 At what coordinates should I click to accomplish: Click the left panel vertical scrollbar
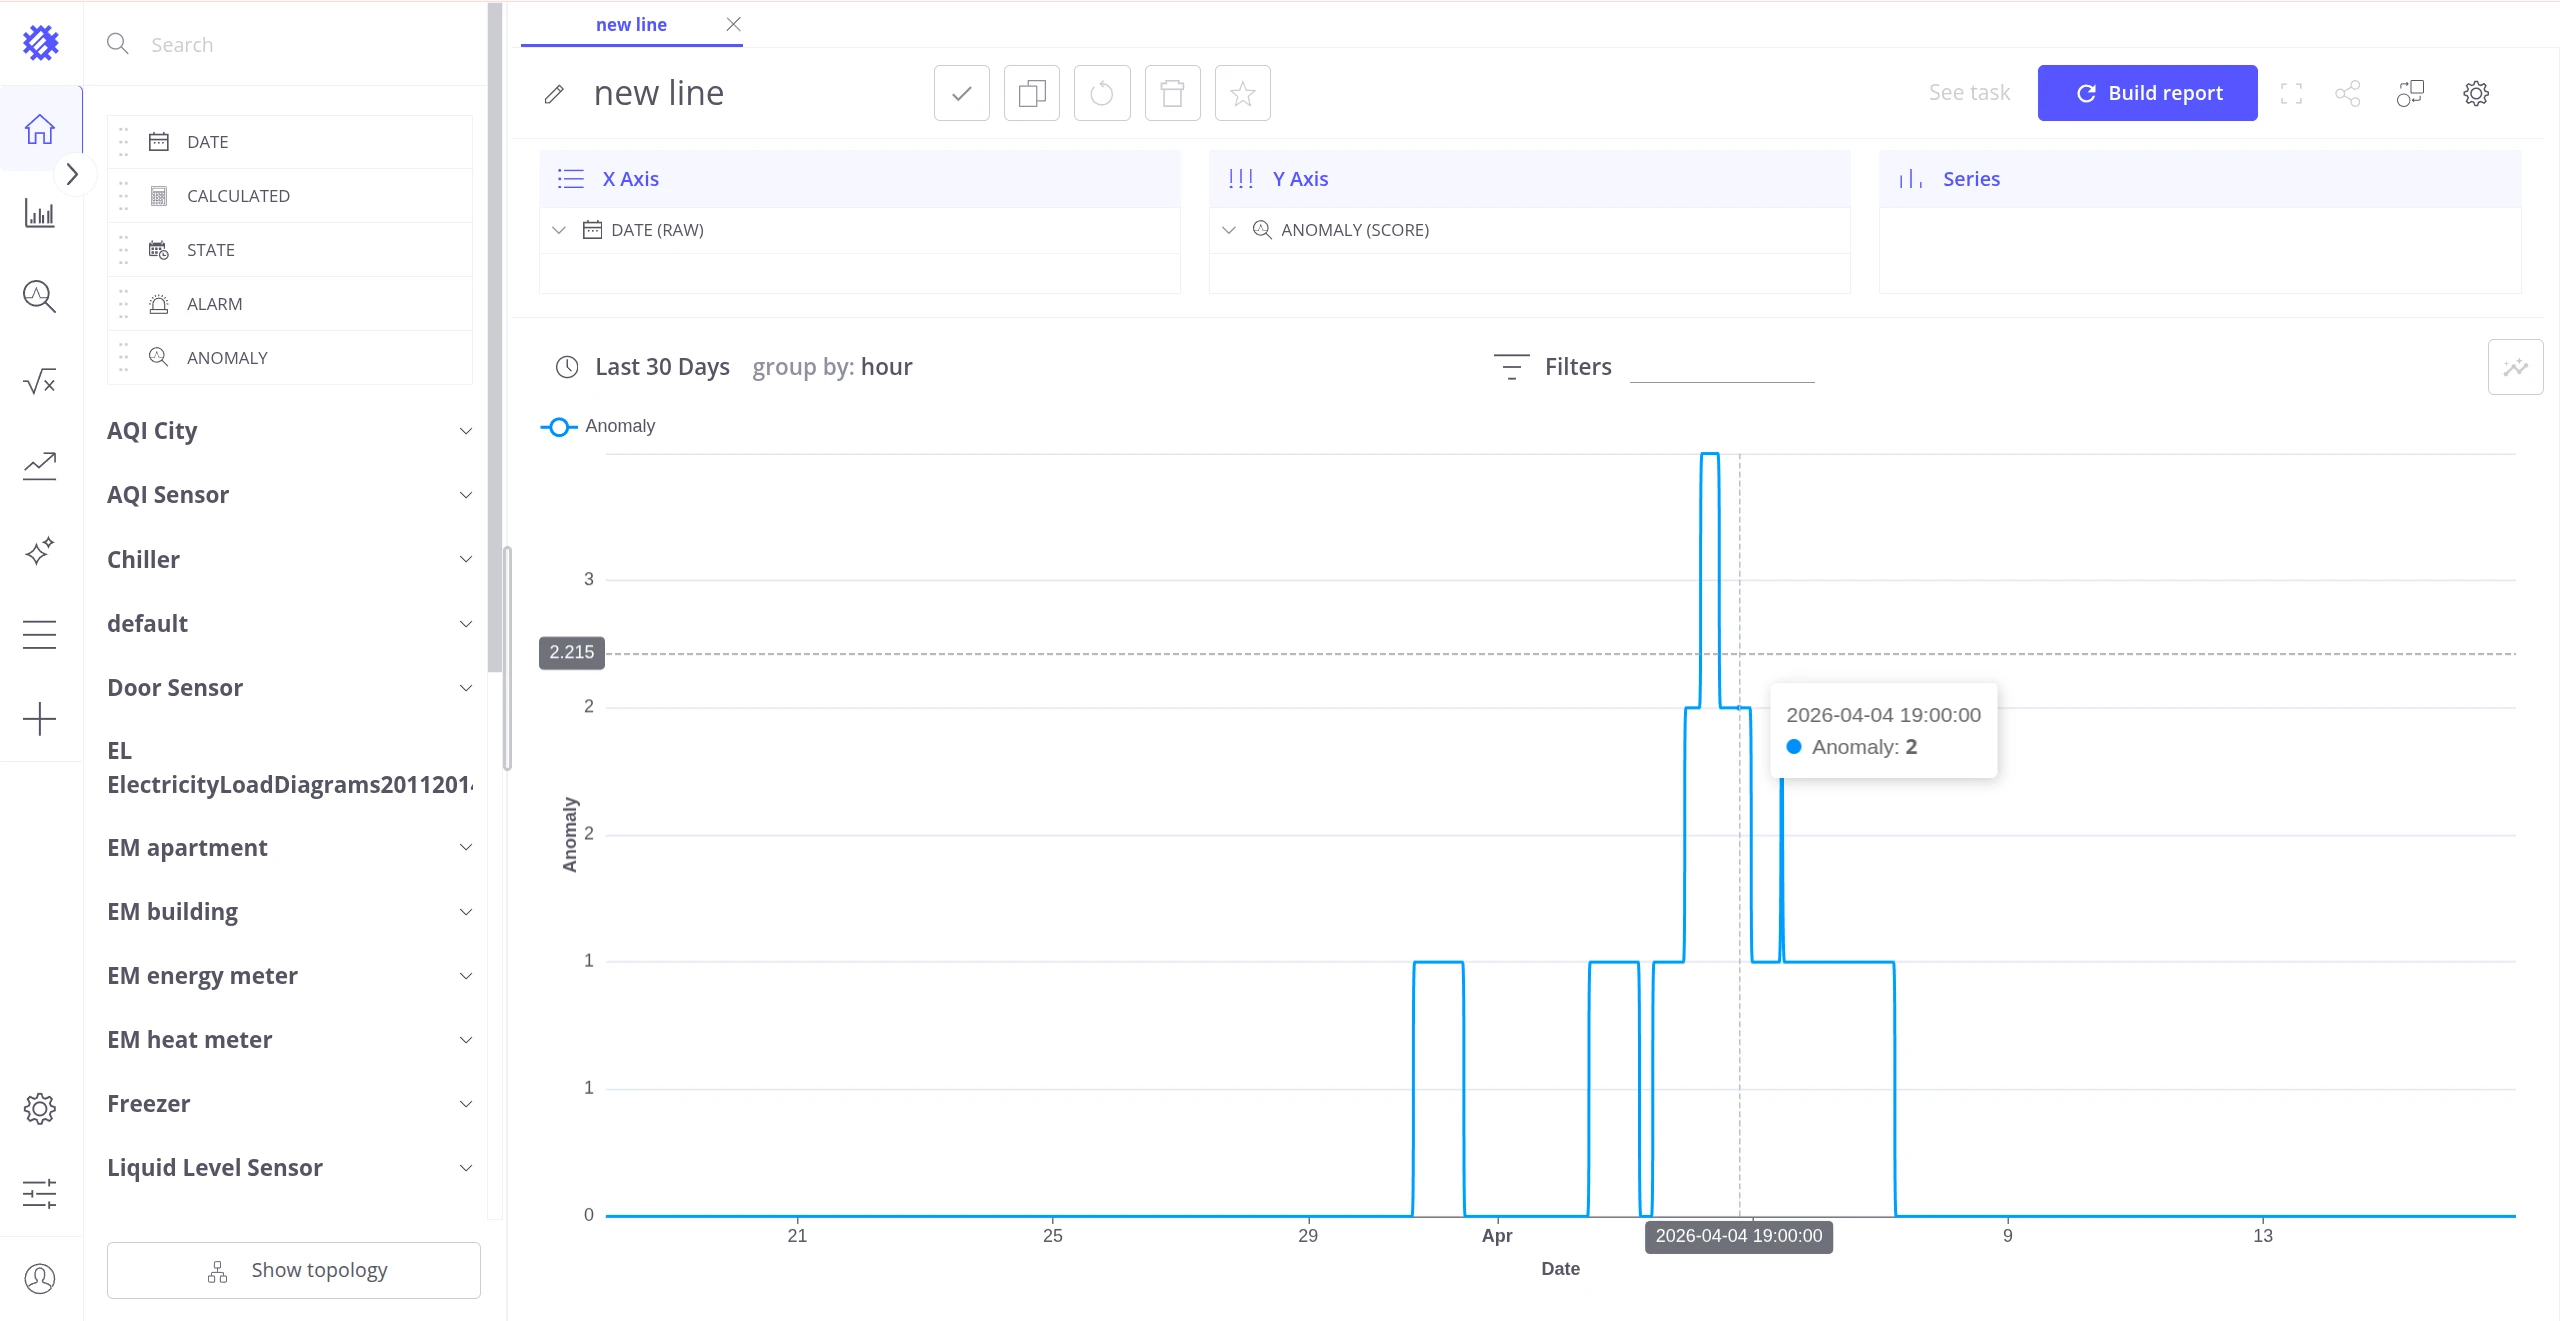point(495,336)
